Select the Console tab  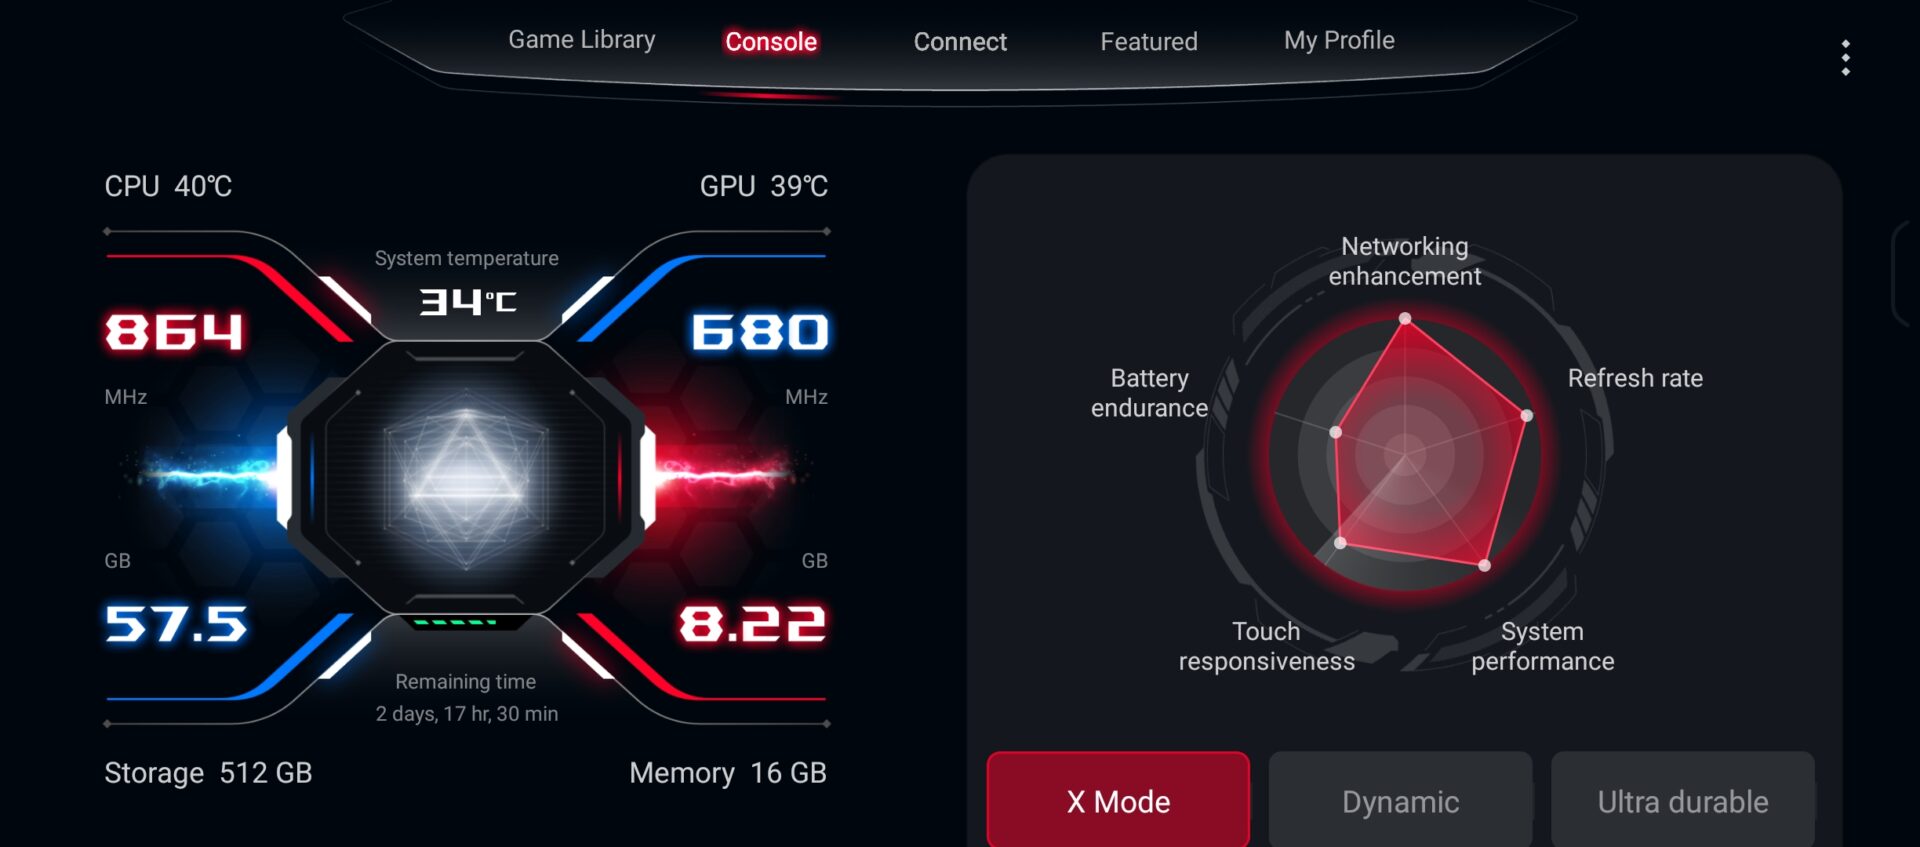pyautogui.click(x=771, y=42)
